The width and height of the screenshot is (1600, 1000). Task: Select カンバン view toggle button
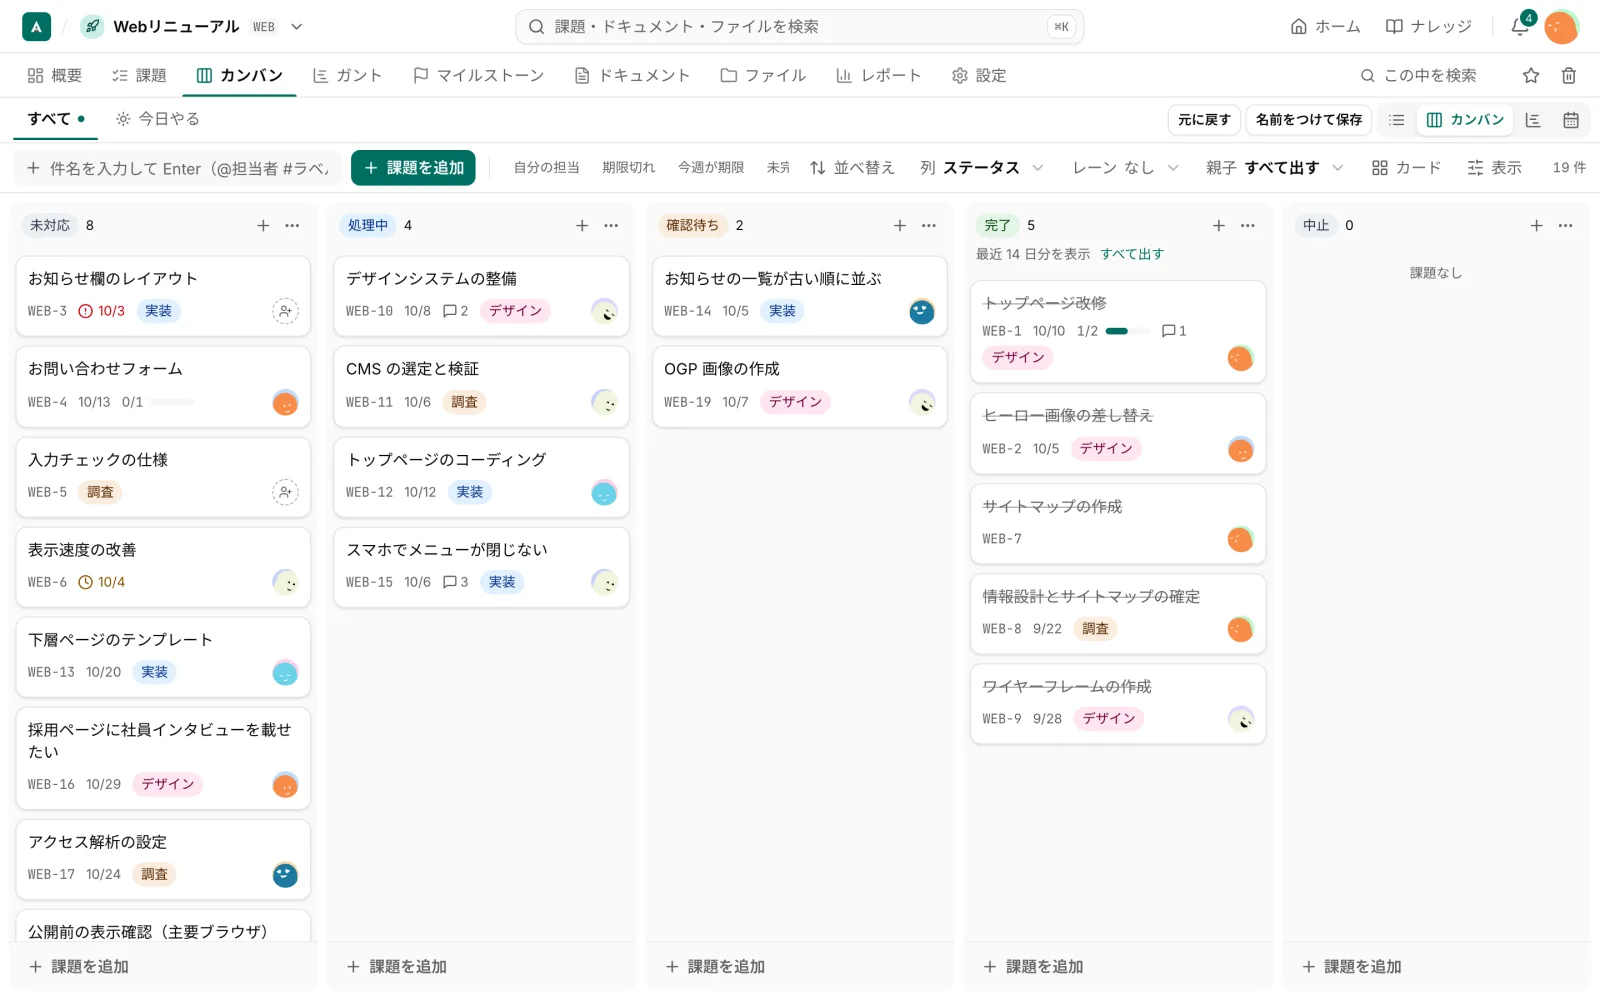tap(1465, 120)
